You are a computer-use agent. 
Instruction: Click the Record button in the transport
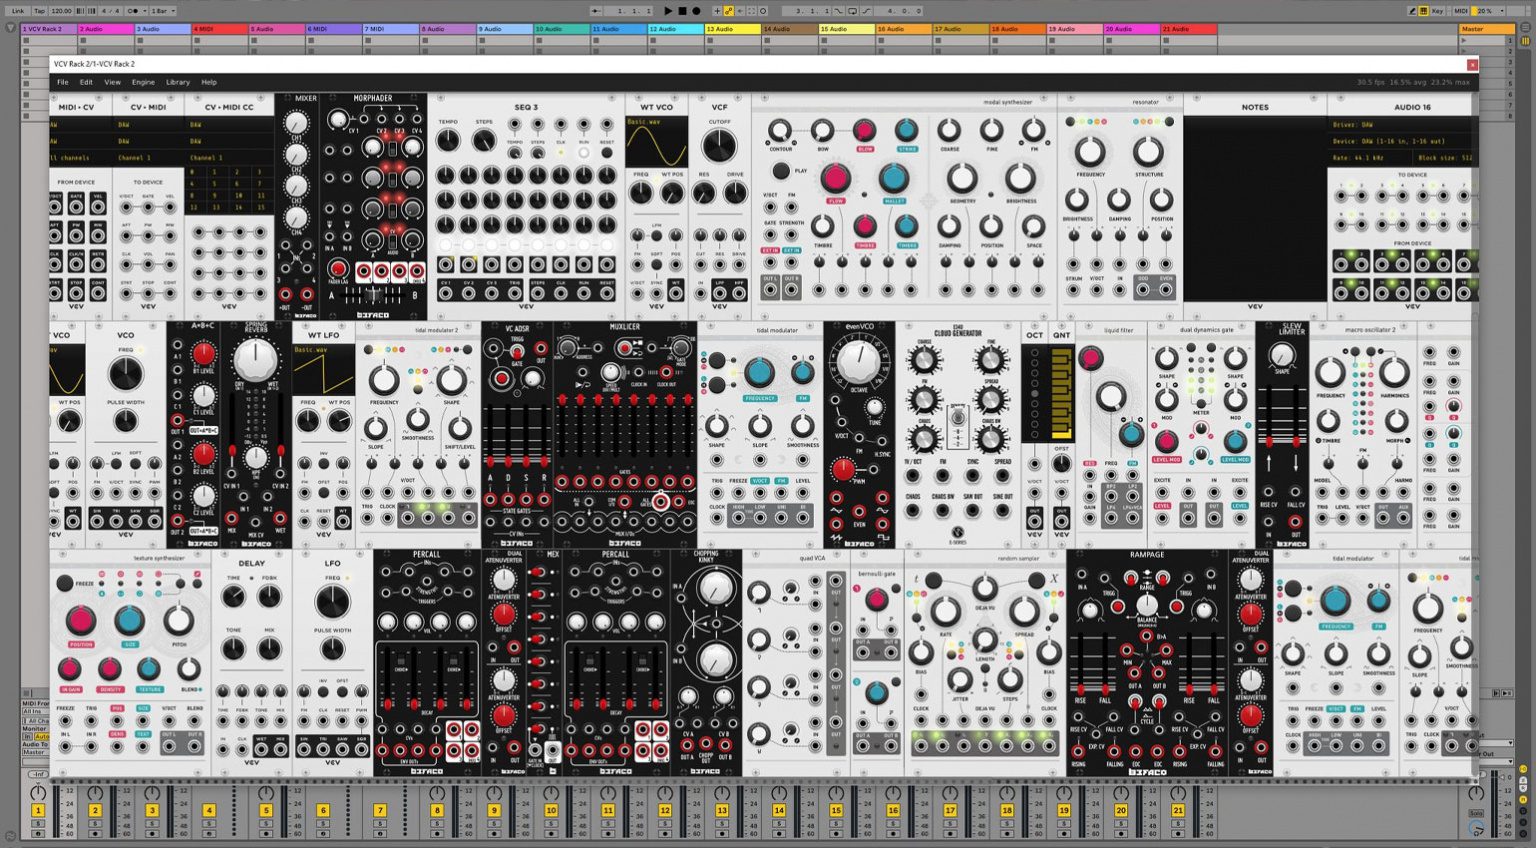(696, 10)
